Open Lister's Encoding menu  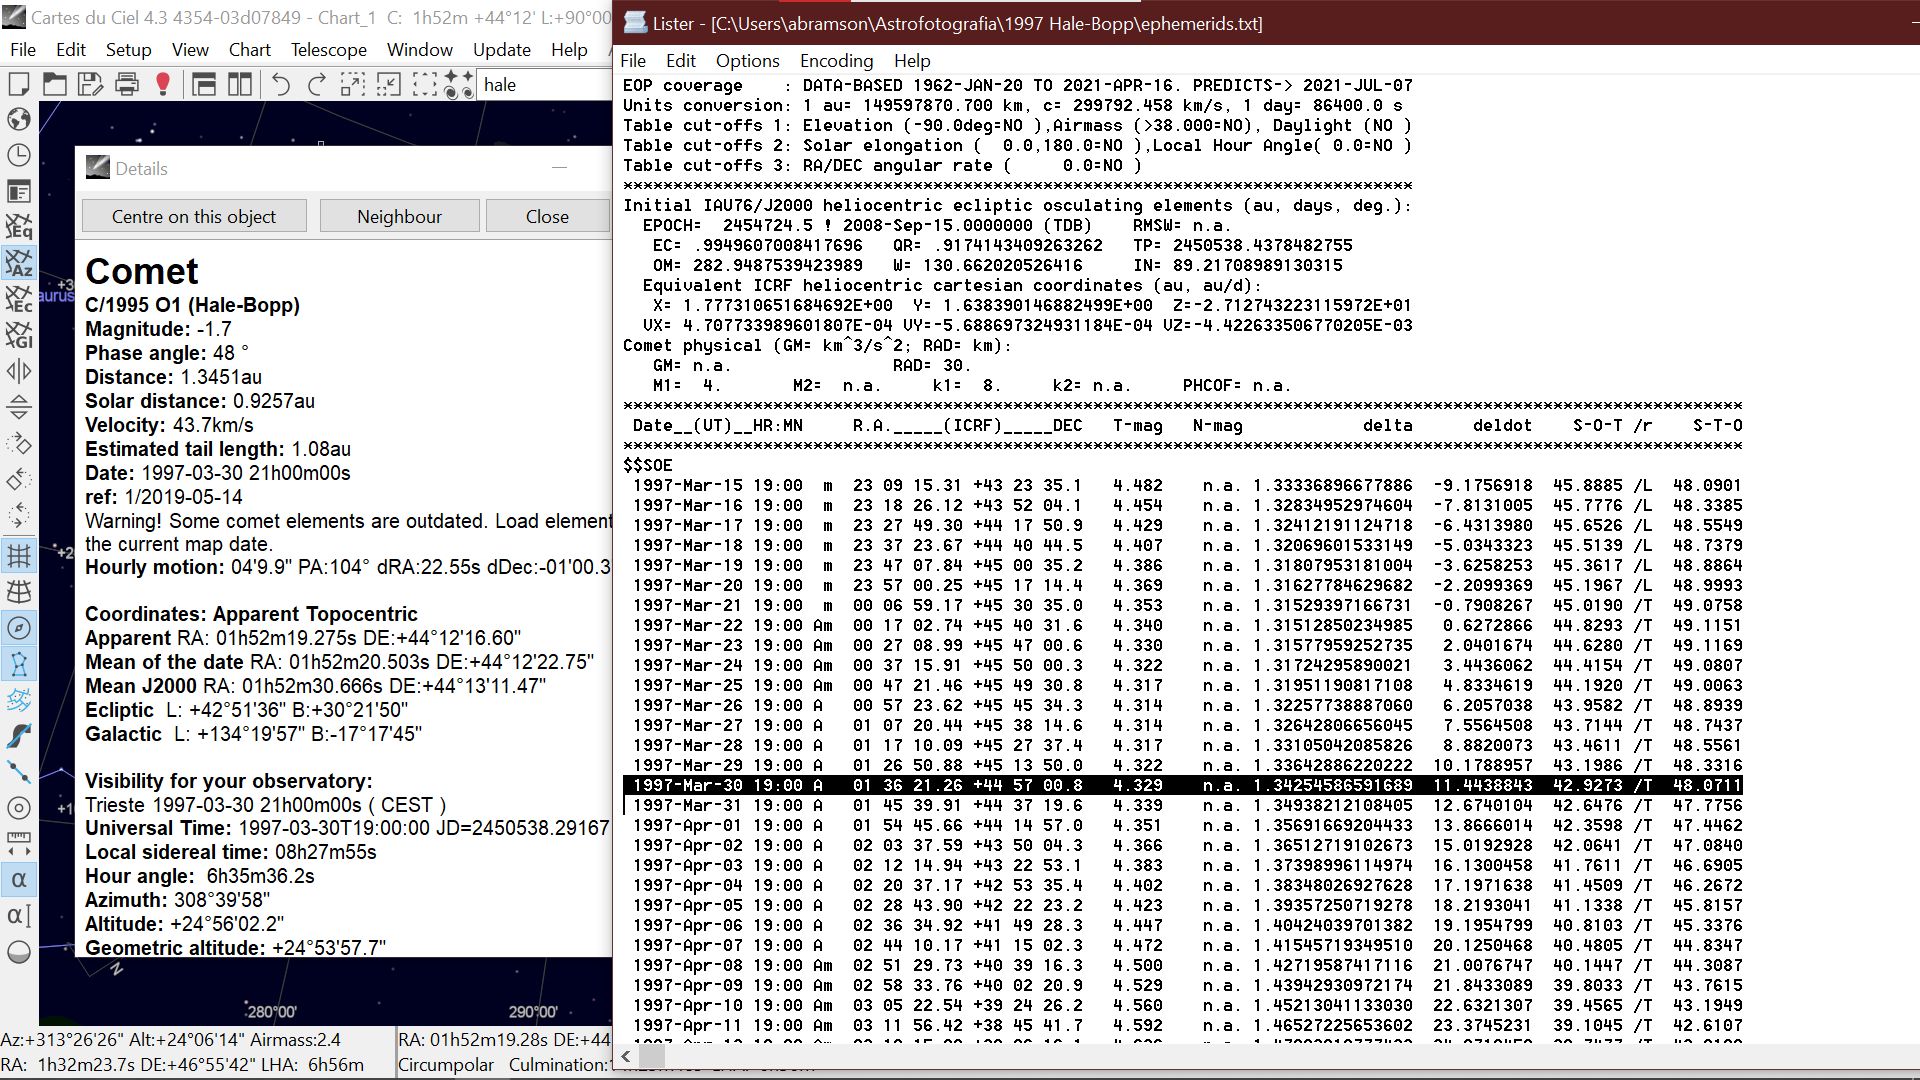coord(836,61)
